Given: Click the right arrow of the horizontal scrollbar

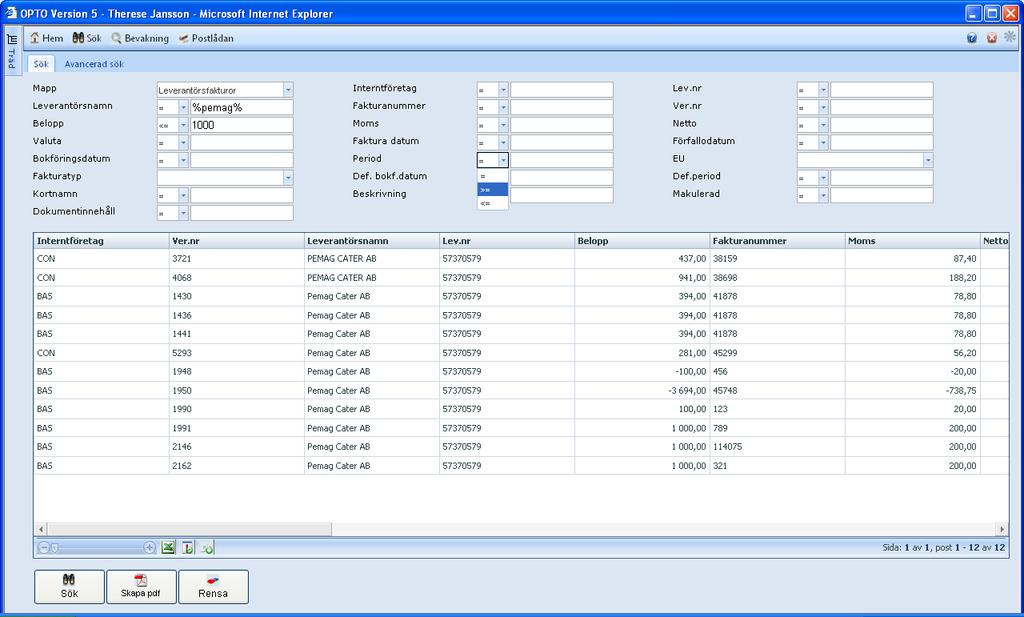Looking at the screenshot, I should coord(1002,529).
